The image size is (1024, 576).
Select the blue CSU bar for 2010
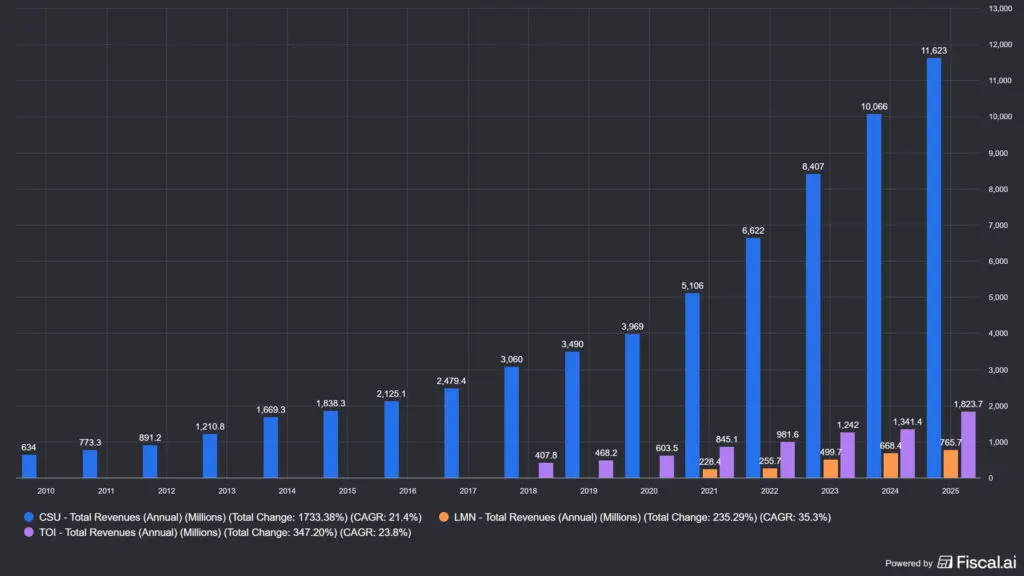tap(29, 466)
